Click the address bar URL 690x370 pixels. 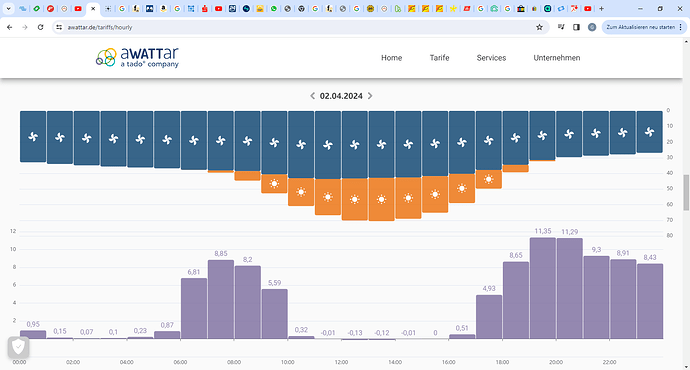(x=100, y=27)
